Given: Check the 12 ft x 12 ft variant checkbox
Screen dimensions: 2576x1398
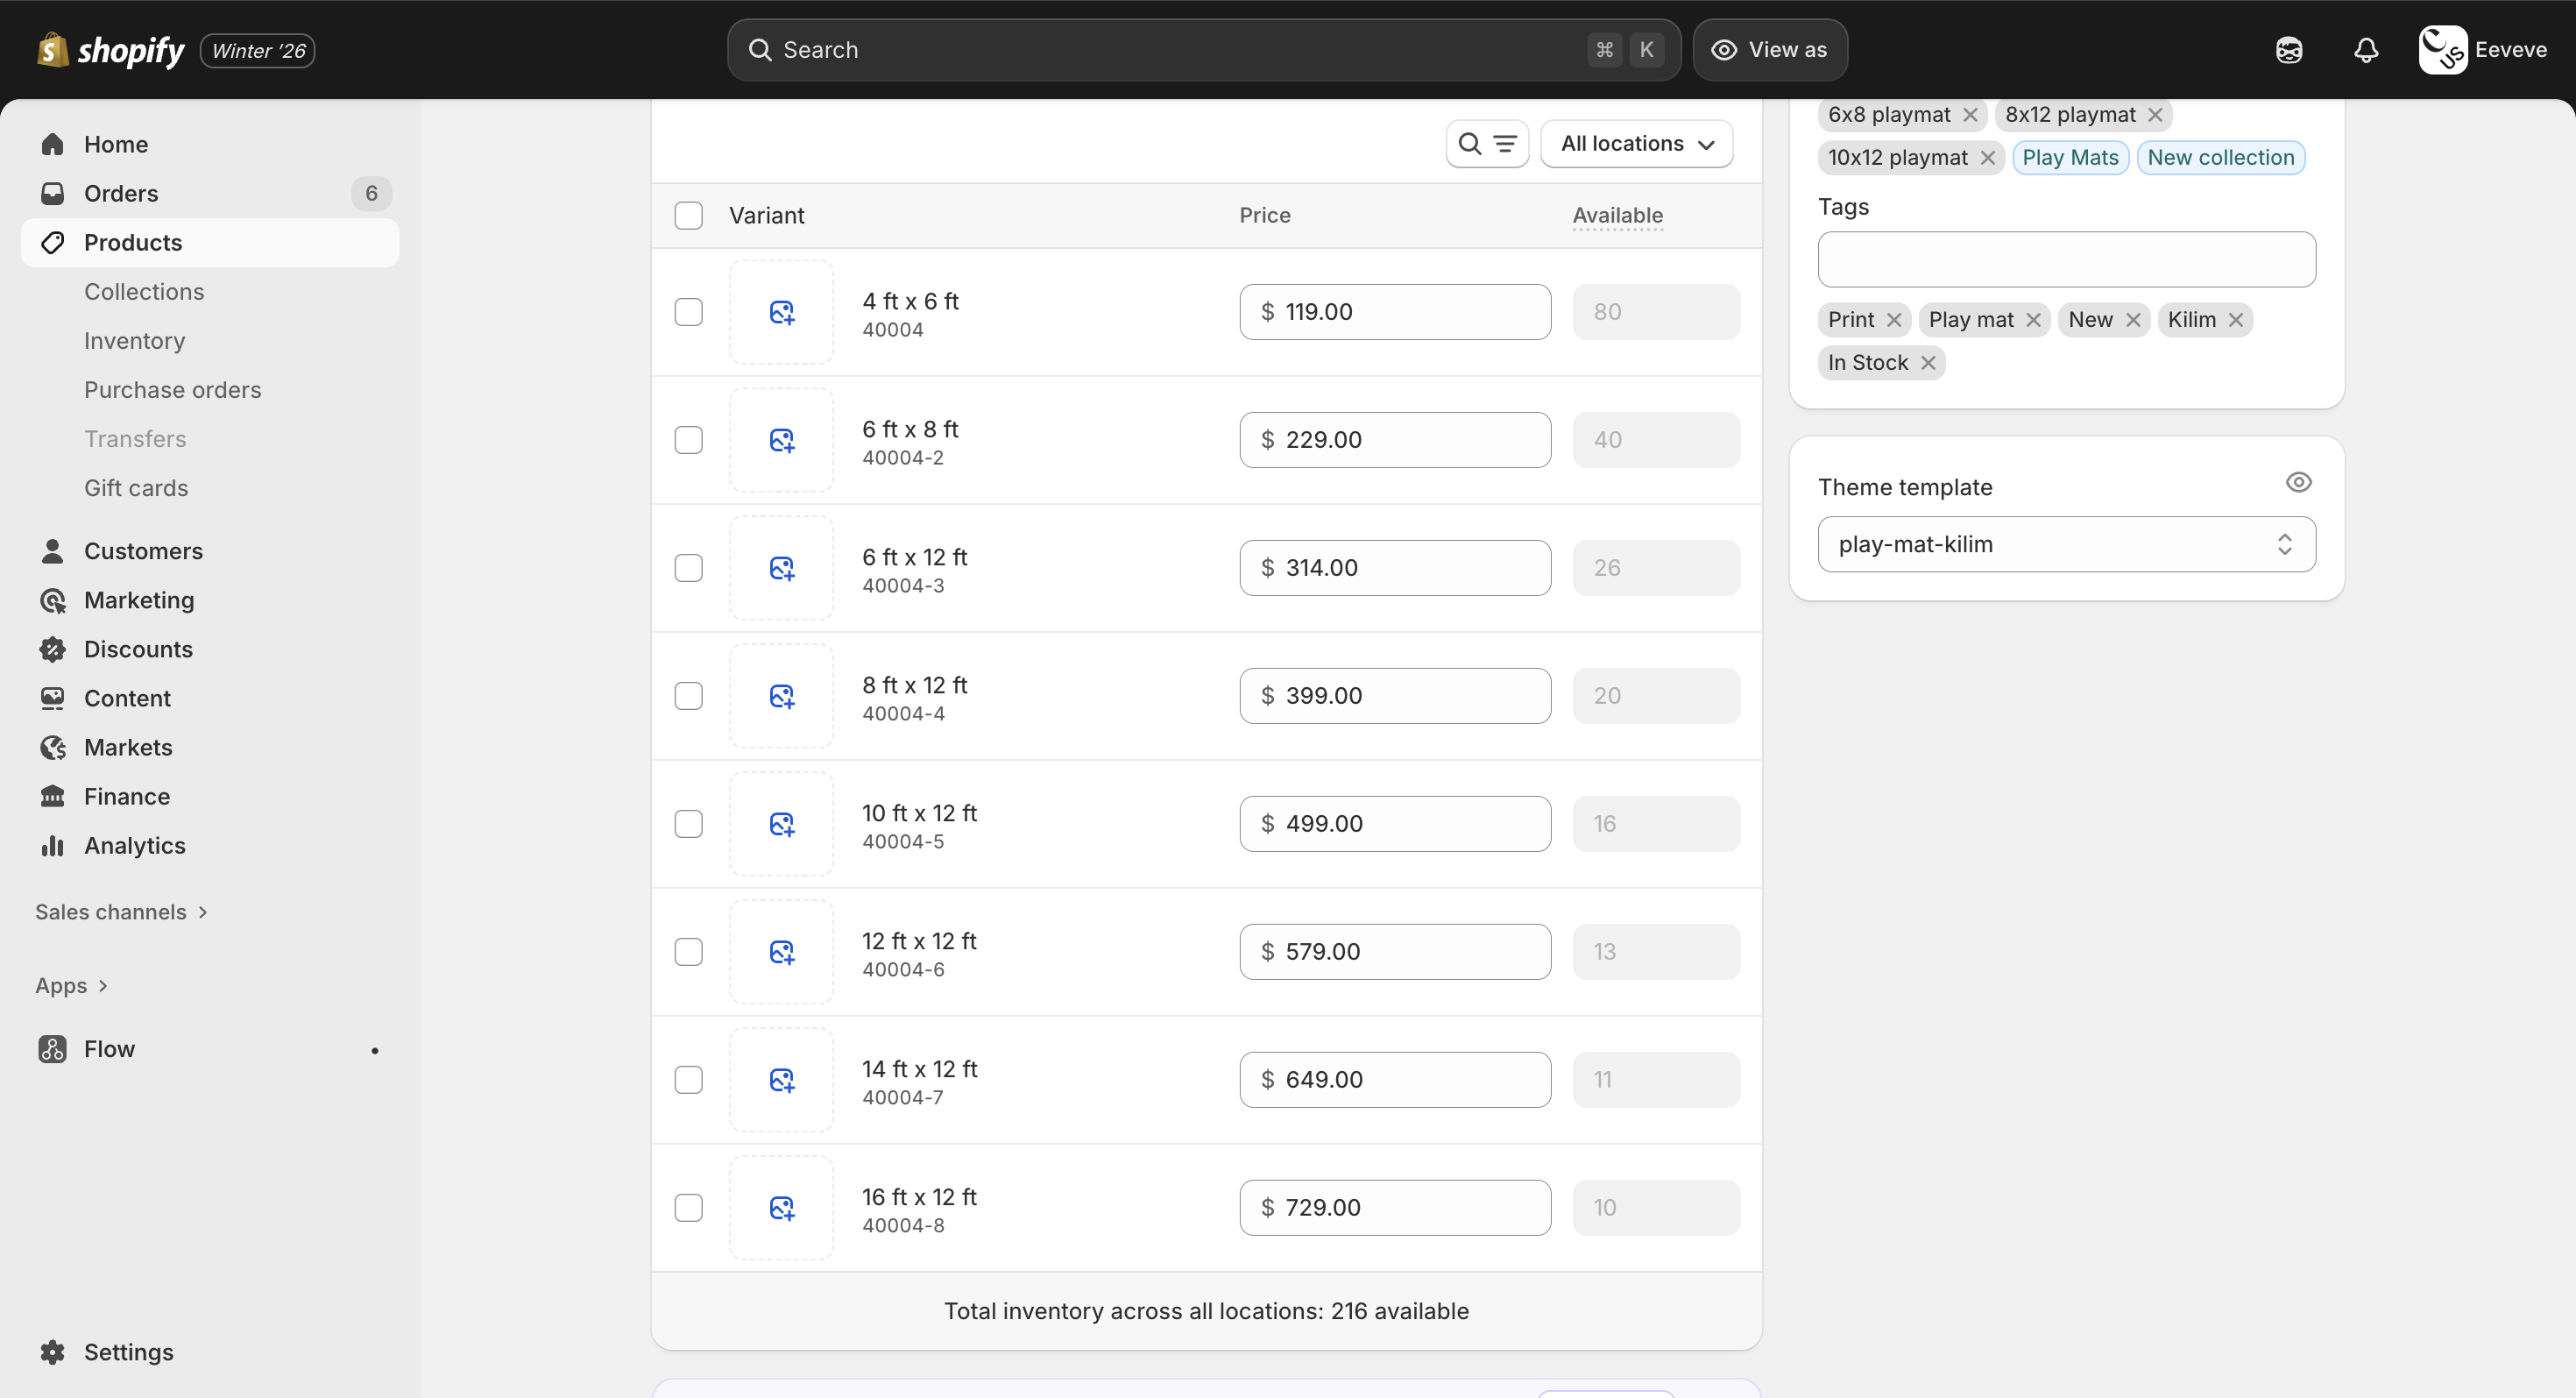Looking at the screenshot, I should (689, 951).
